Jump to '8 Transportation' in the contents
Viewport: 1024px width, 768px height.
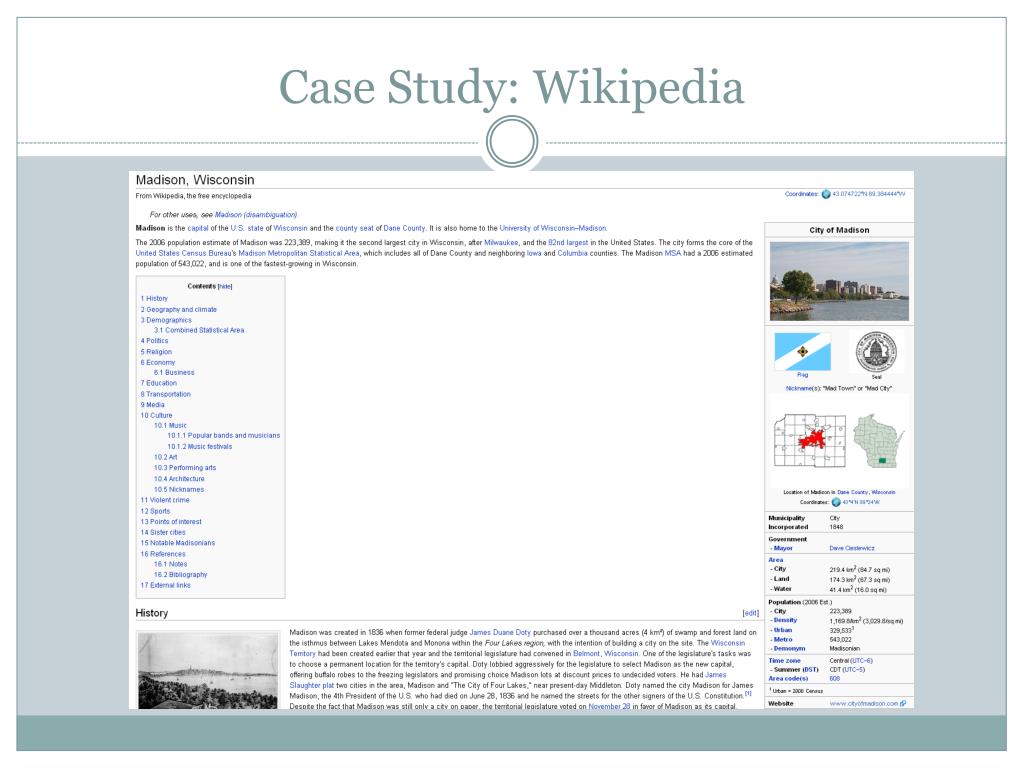point(166,394)
